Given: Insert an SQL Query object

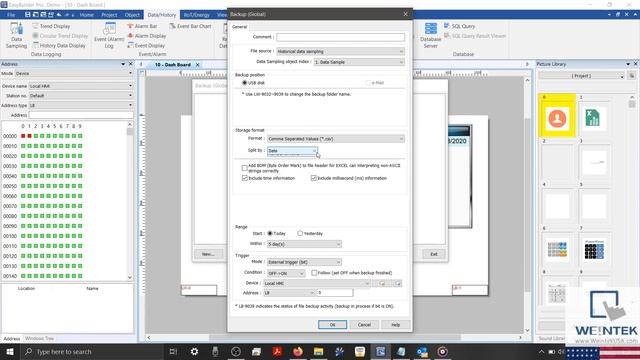Looking at the screenshot, I should [460, 26].
